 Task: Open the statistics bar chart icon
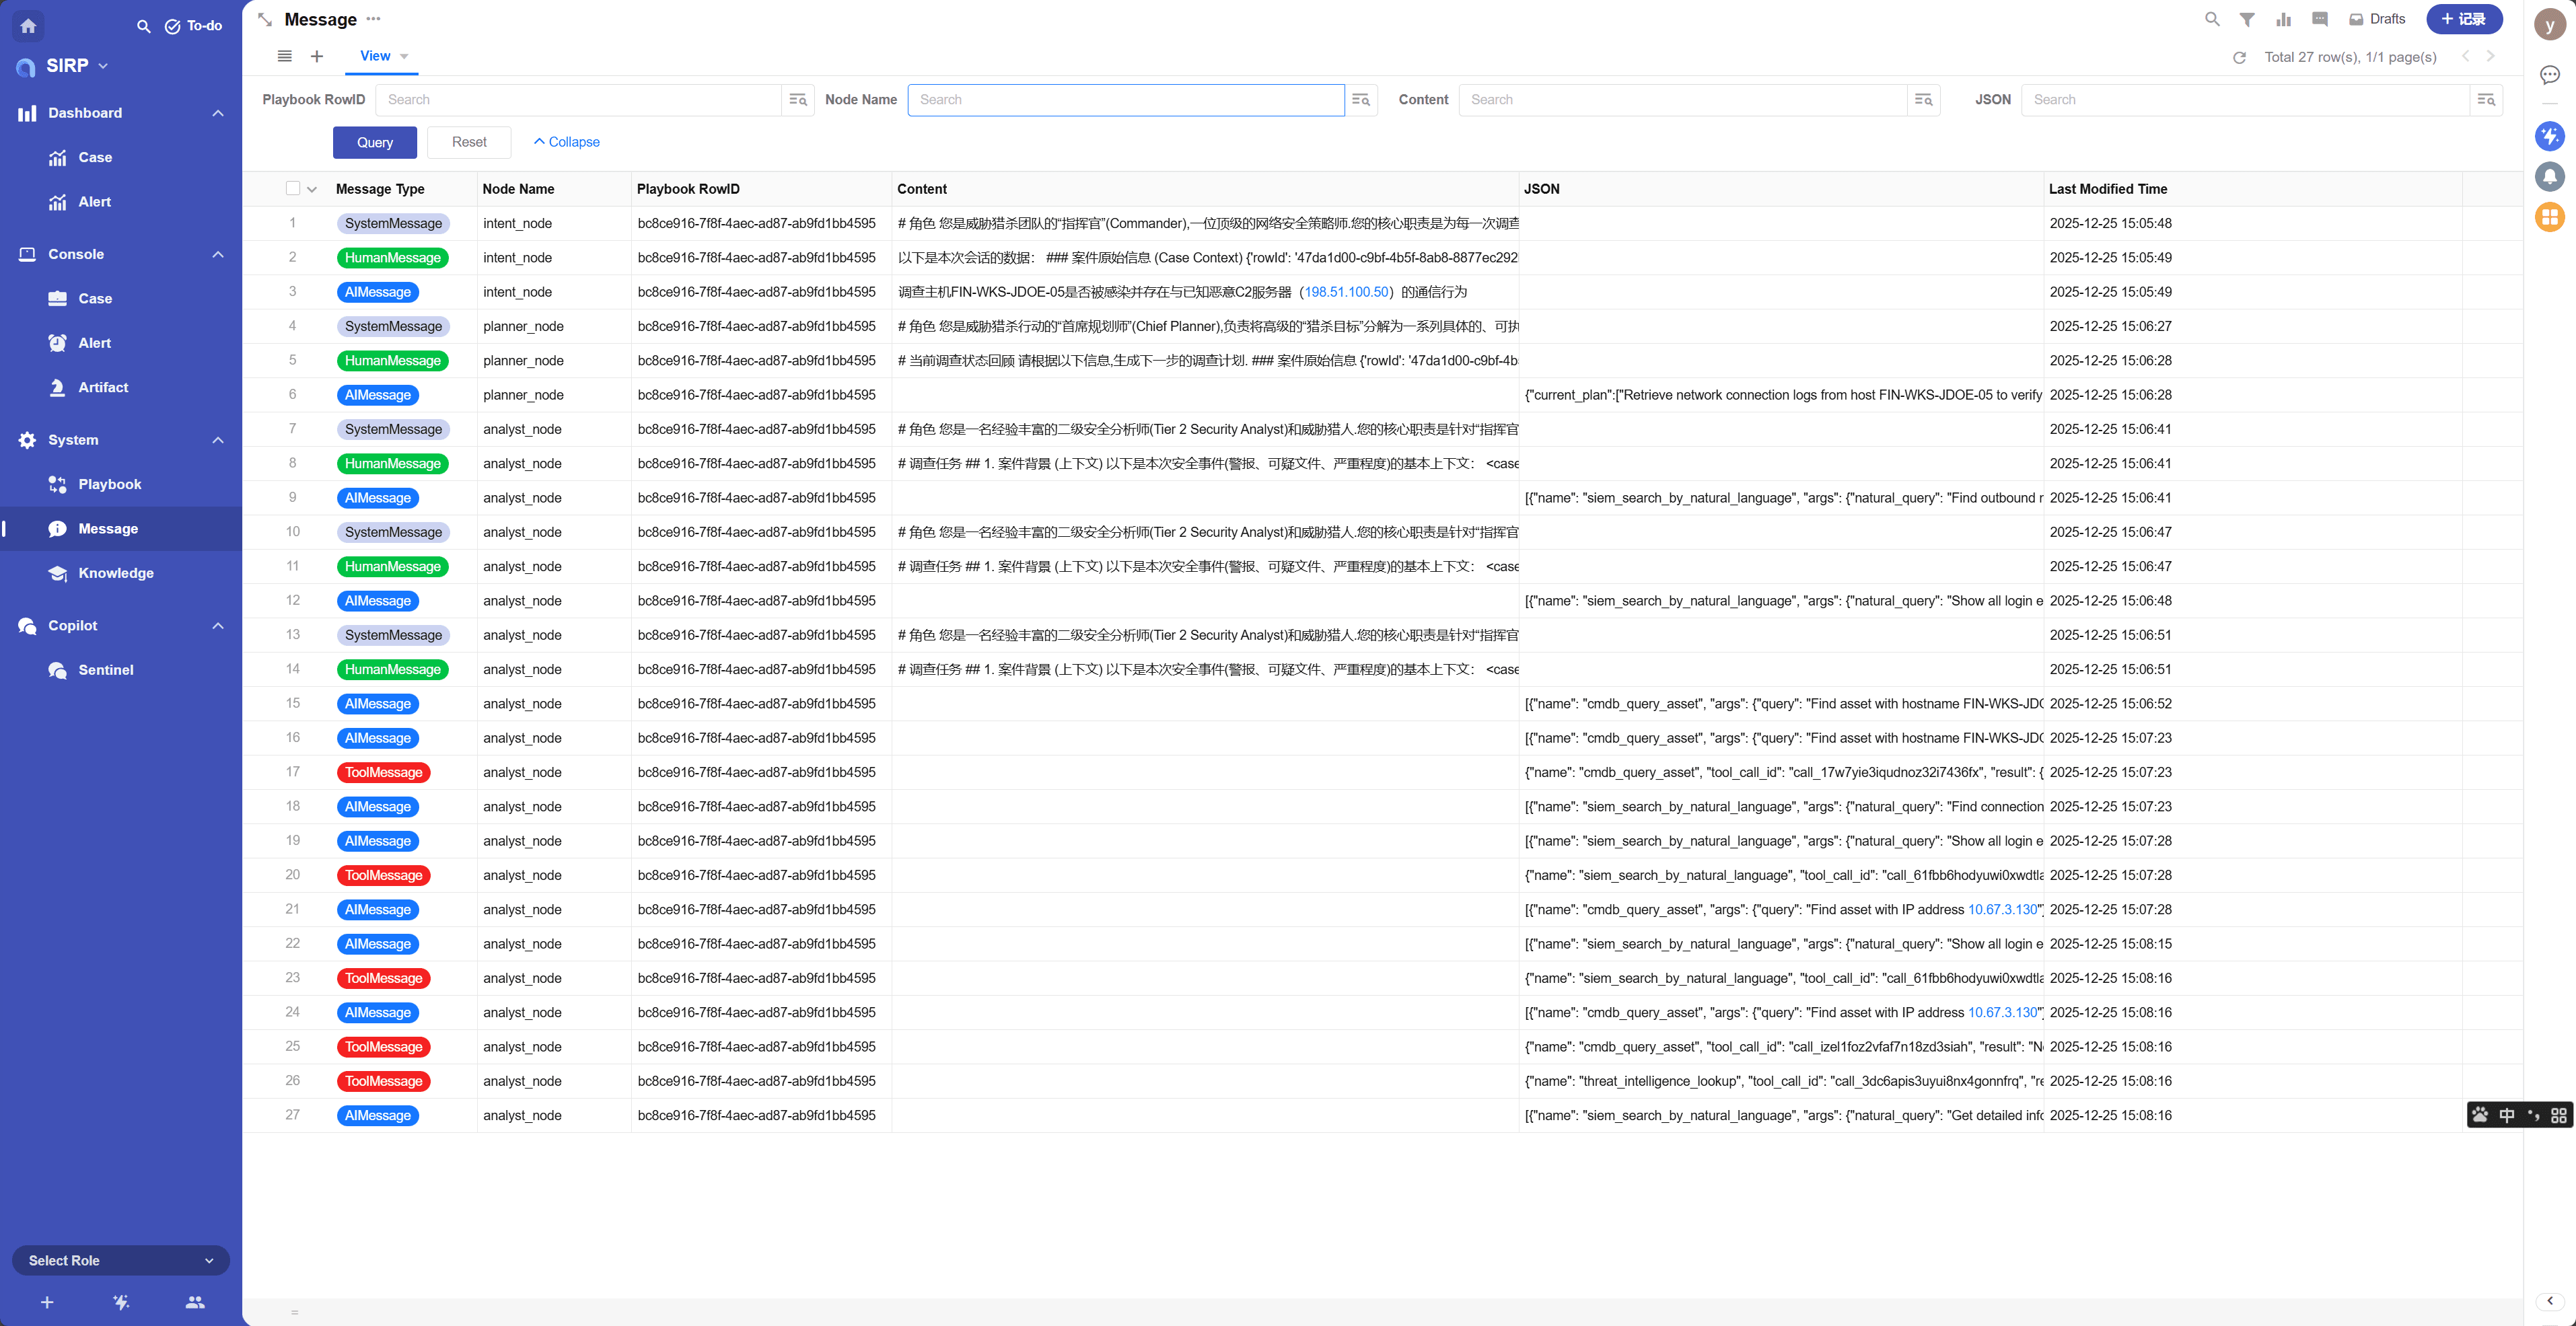(2283, 19)
